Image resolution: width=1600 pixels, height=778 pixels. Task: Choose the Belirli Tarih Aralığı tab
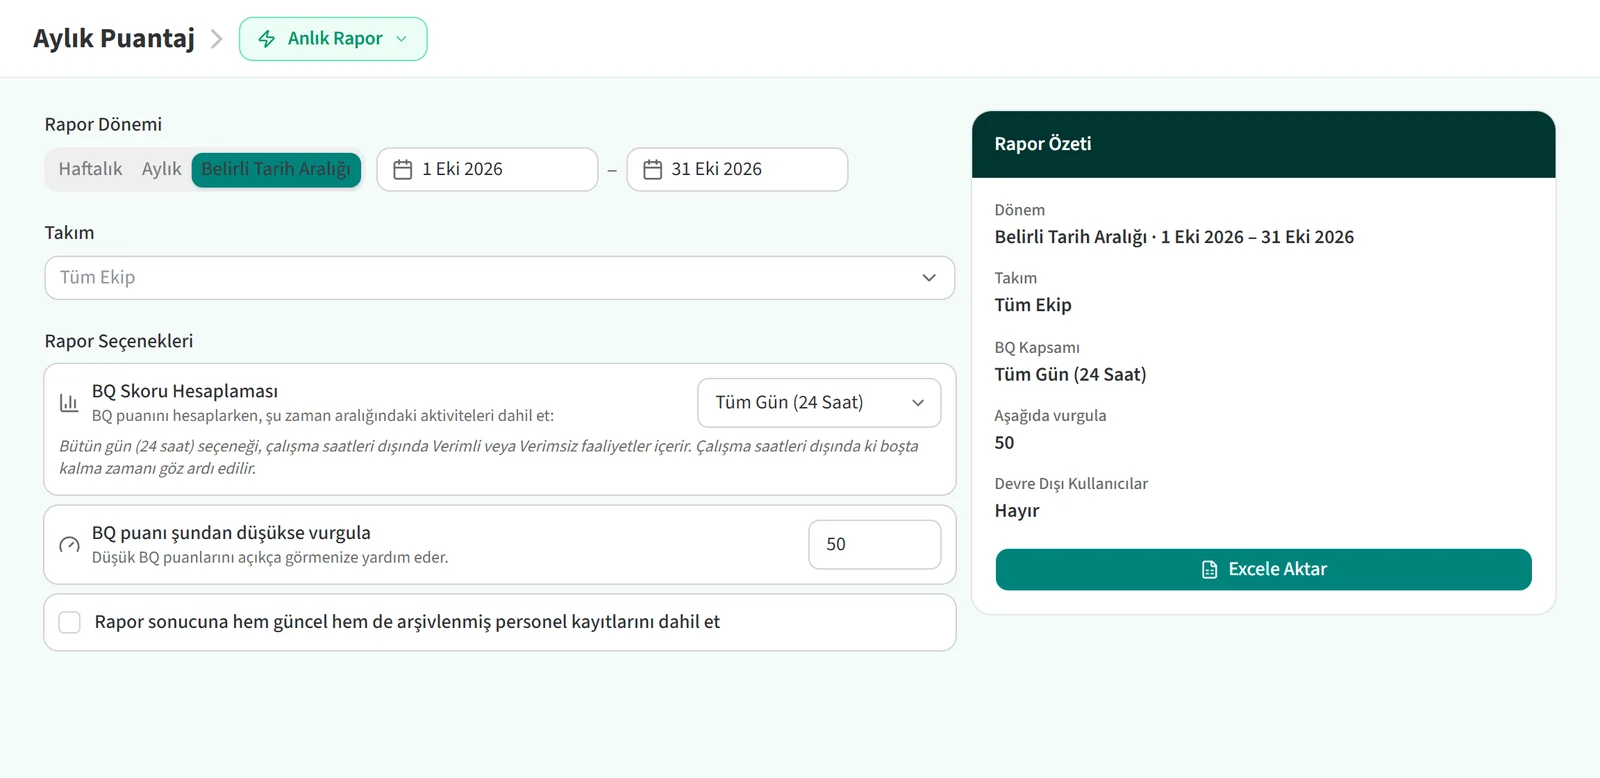276,169
